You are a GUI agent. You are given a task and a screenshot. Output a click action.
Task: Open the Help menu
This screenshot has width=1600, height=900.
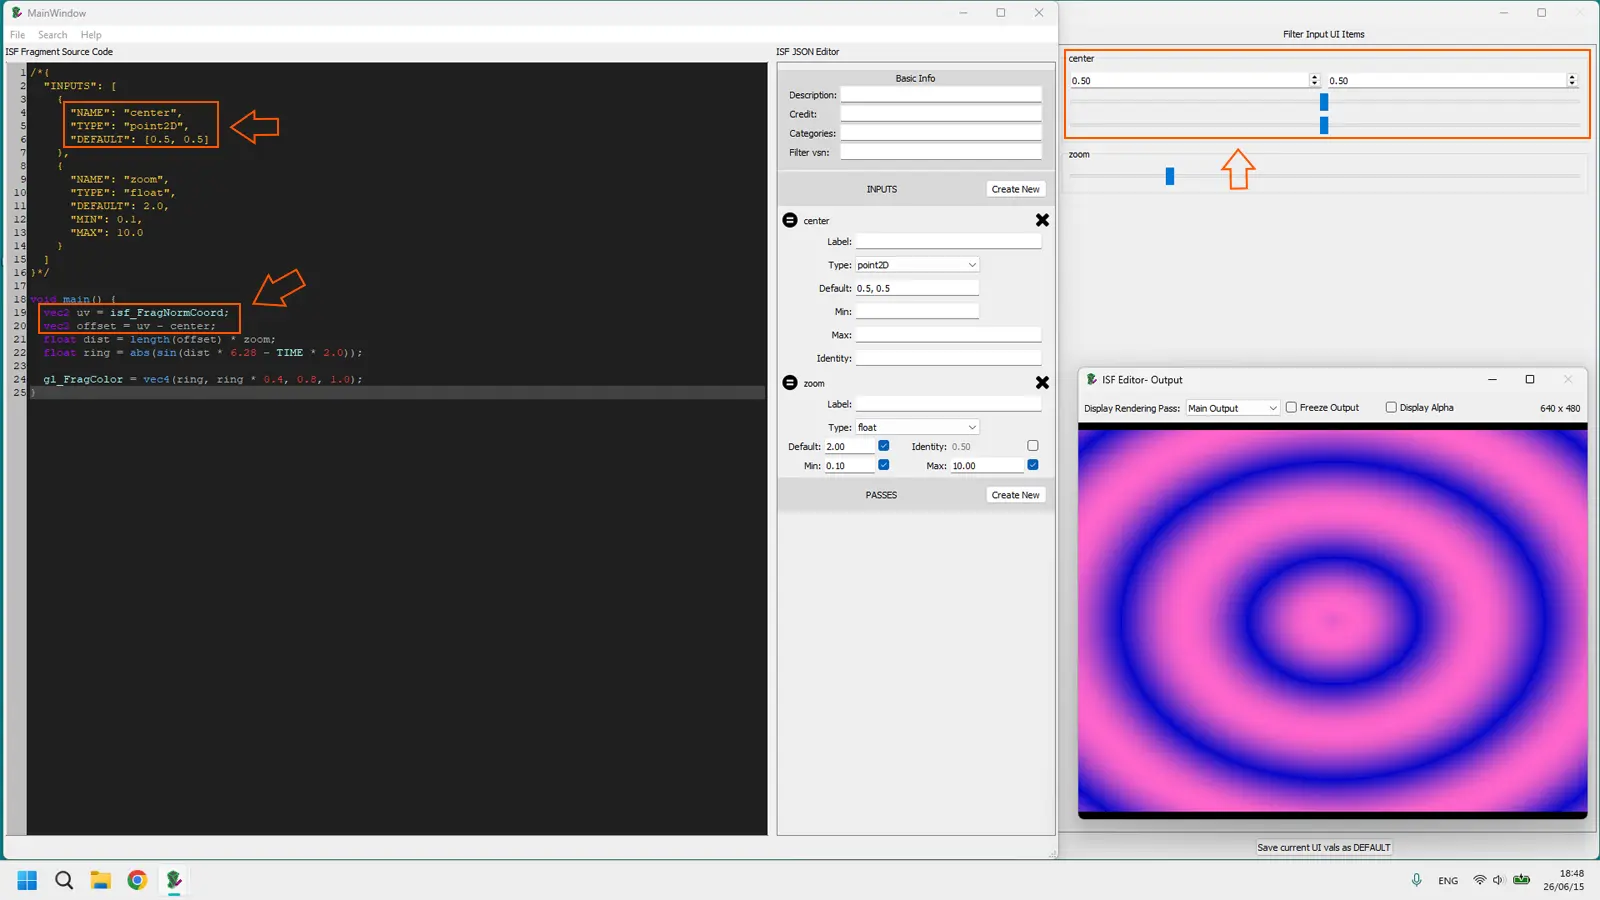pos(91,35)
